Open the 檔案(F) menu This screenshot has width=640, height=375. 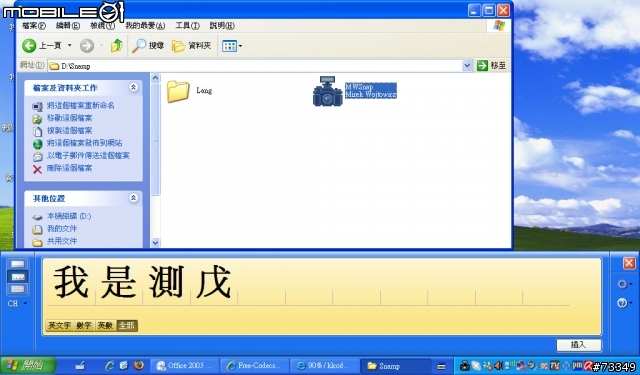point(34,26)
